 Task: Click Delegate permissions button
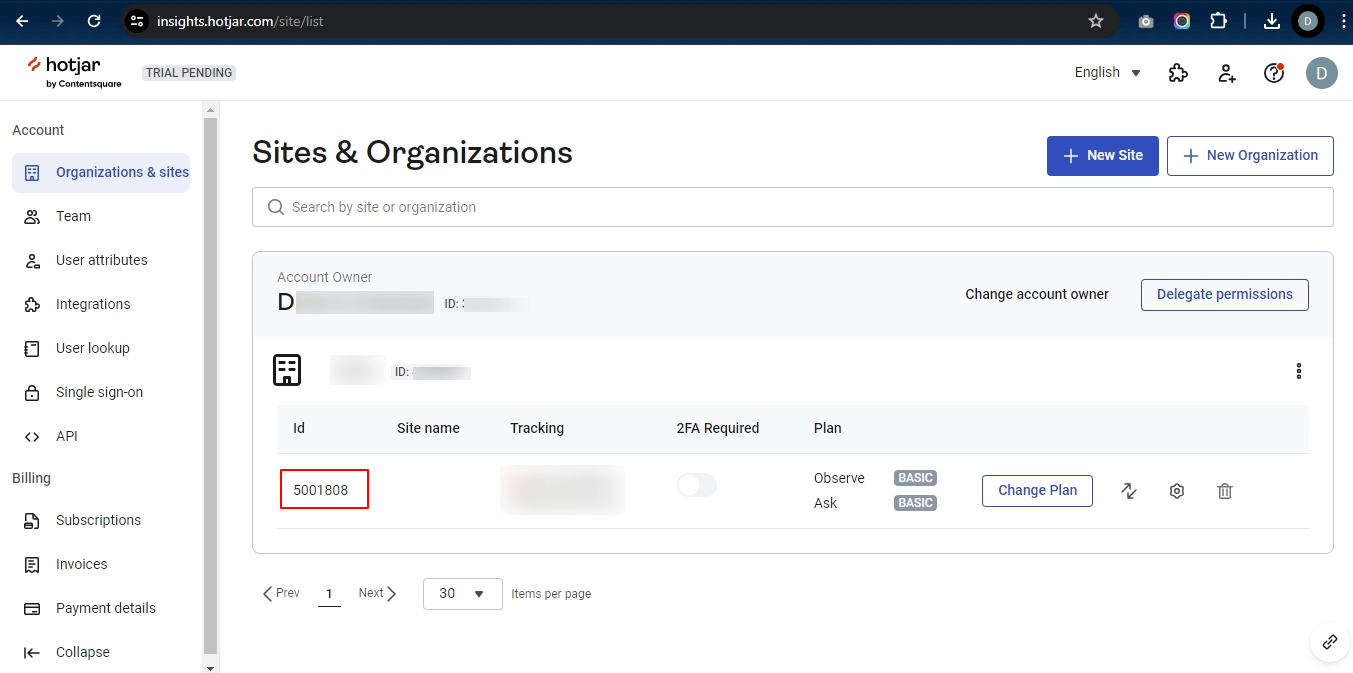pyautogui.click(x=1225, y=295)
